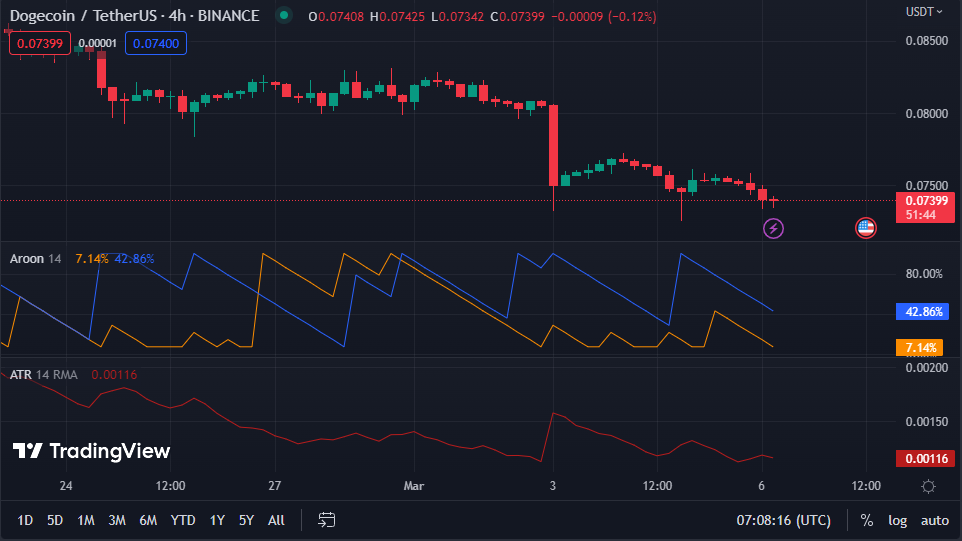Select the YTD time range

coord(183,520)
